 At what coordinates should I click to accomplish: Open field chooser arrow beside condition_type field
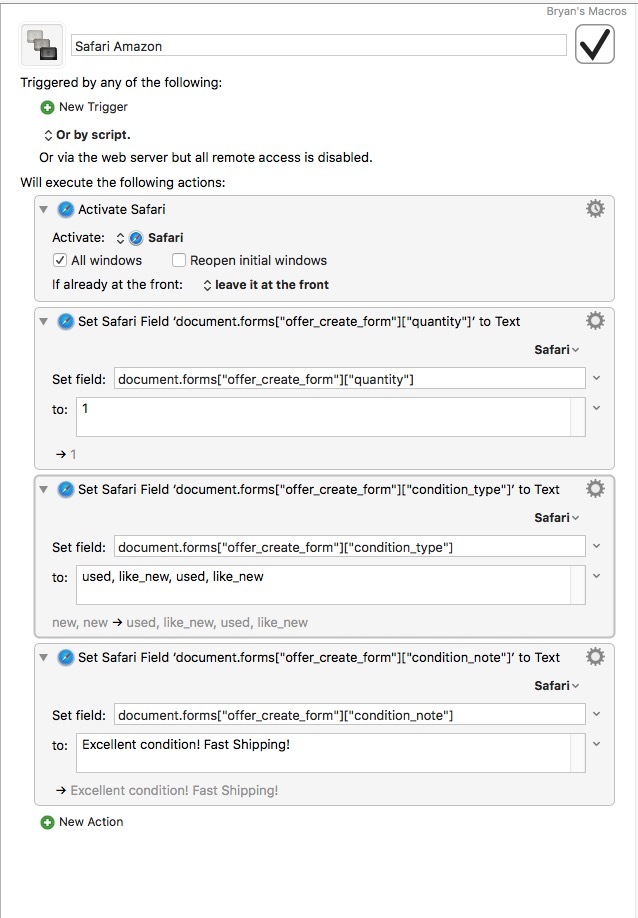(x=596, y=546)
